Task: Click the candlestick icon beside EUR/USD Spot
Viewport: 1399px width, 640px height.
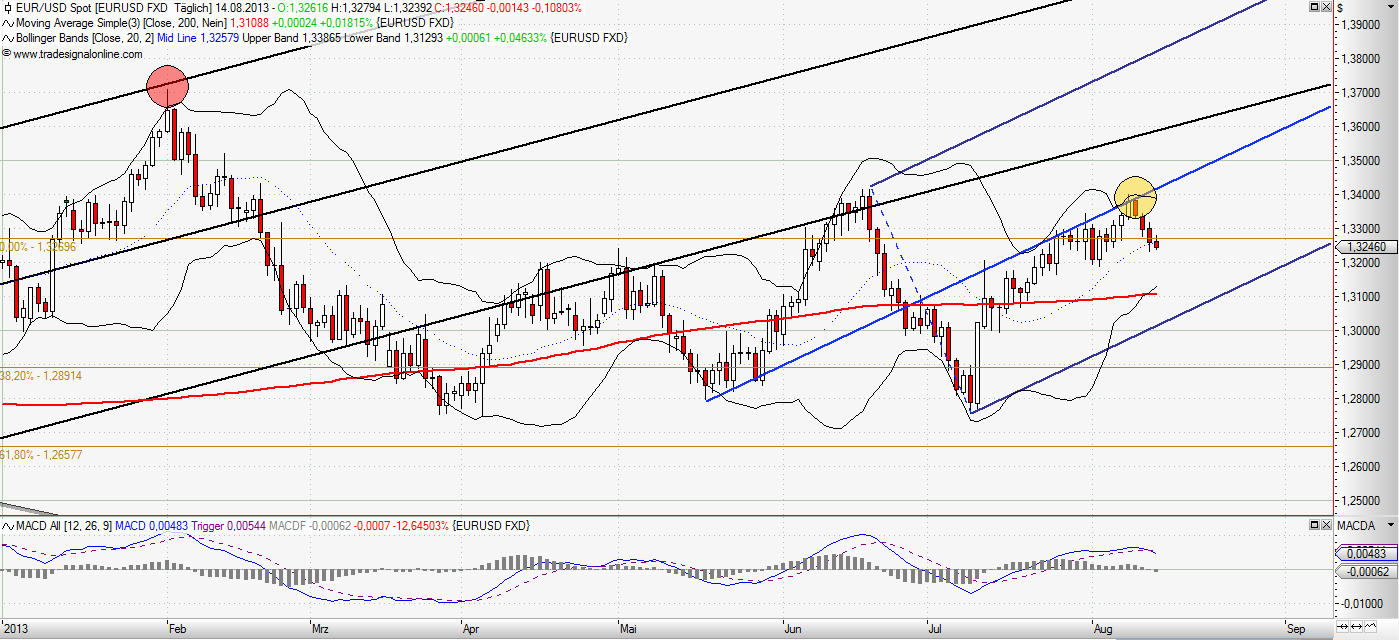Action: 7,7
